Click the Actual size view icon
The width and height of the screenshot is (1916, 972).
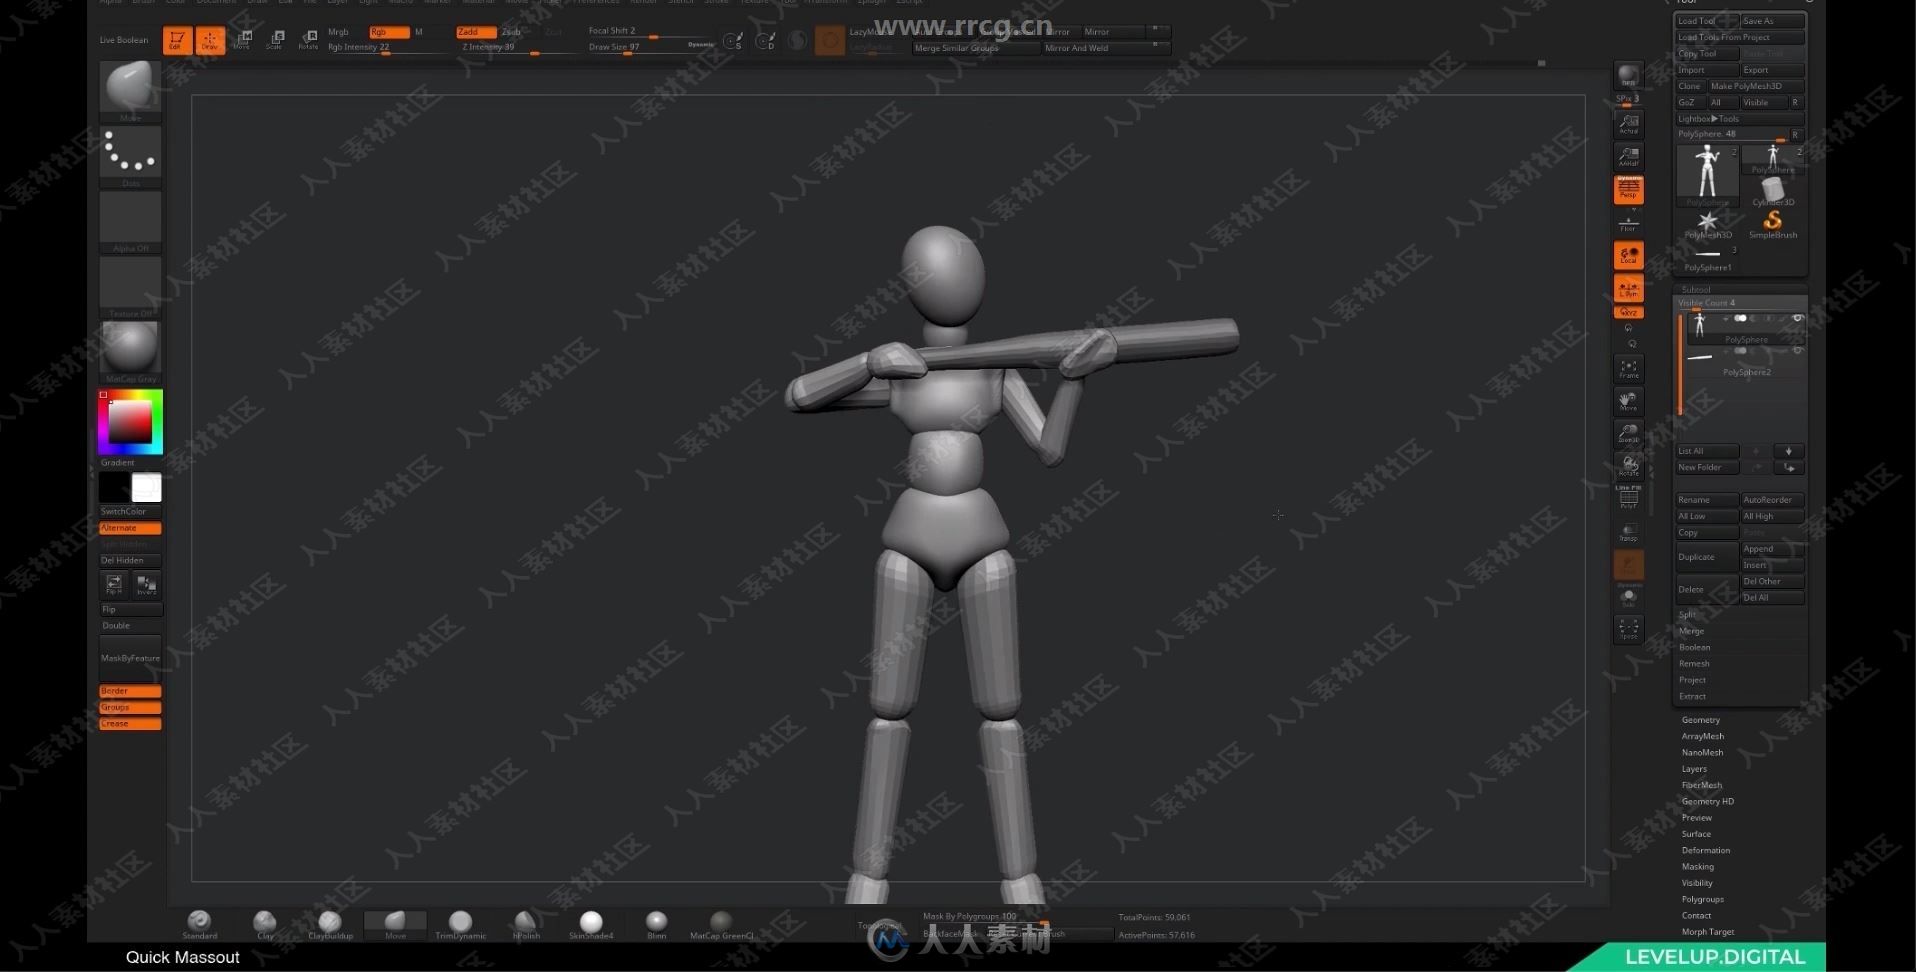point(1628,124)
